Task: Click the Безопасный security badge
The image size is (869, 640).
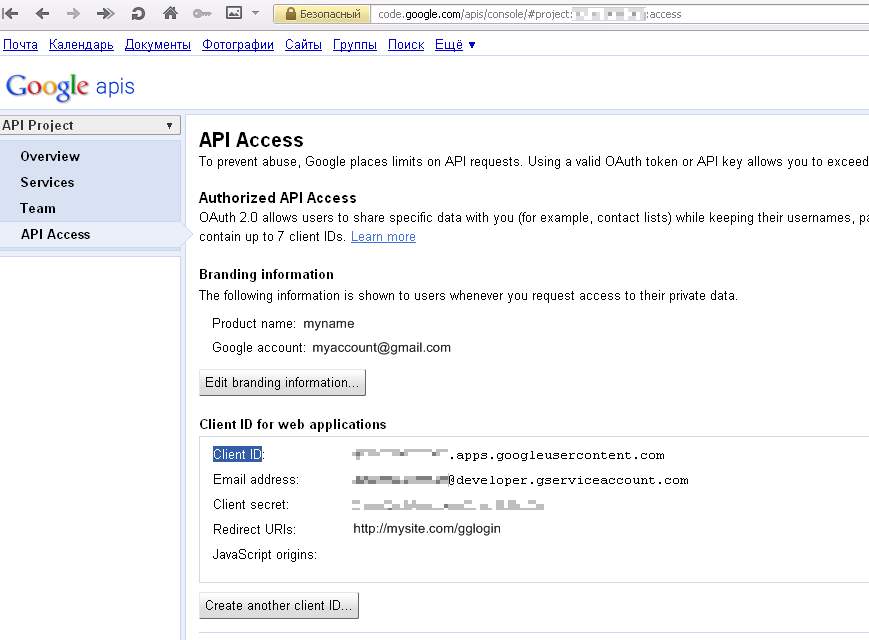Action: coord(323,14)
